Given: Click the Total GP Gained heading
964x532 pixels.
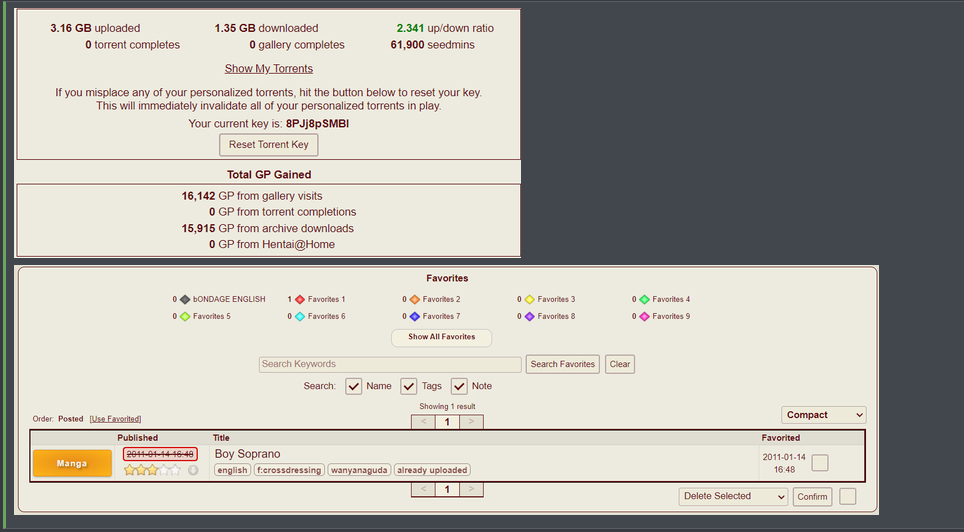Looking at the screenshot, I should tap(269, 175).
